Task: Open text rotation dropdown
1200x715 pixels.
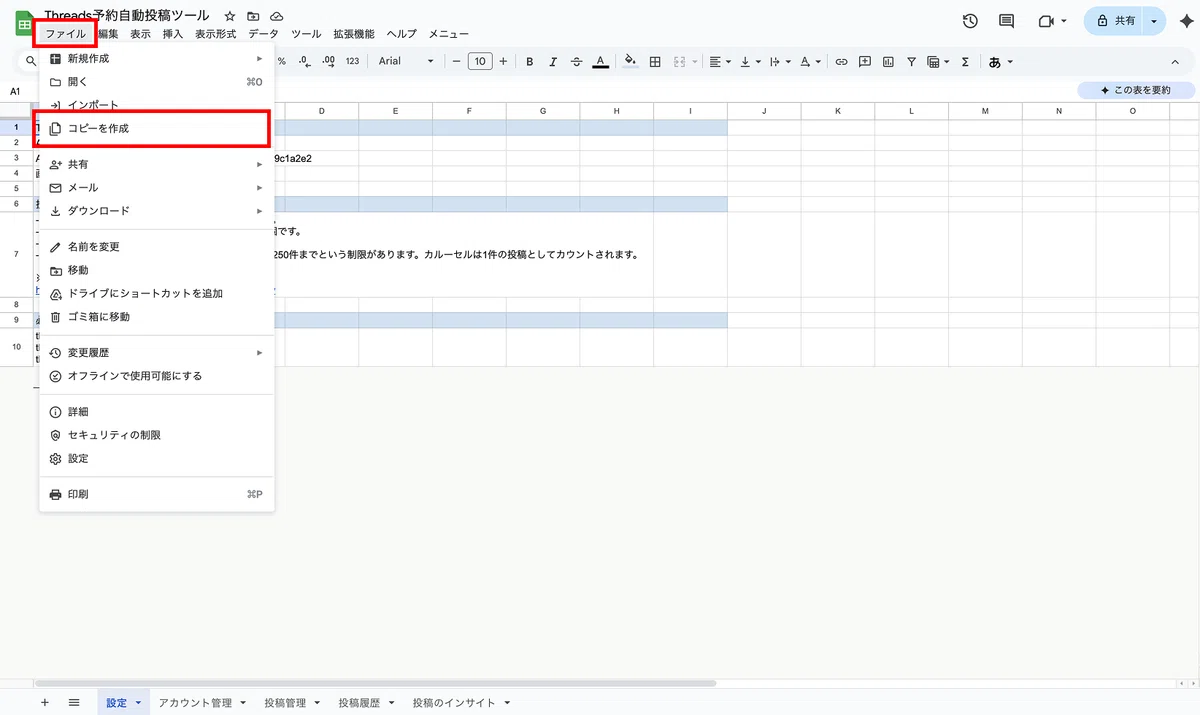Action: coord(810,61)
